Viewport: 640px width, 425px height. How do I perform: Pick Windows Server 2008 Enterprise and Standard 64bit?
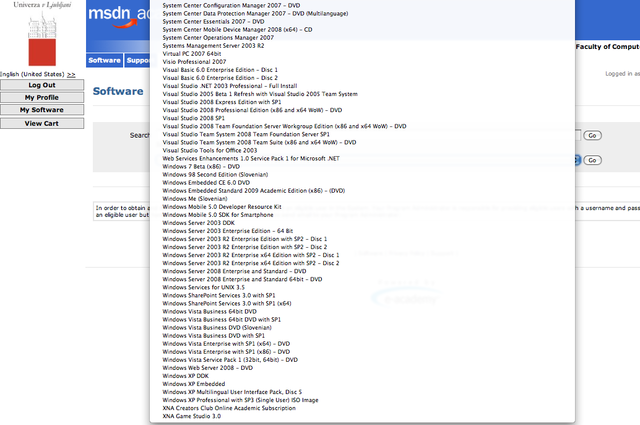(x=242, y=280)
